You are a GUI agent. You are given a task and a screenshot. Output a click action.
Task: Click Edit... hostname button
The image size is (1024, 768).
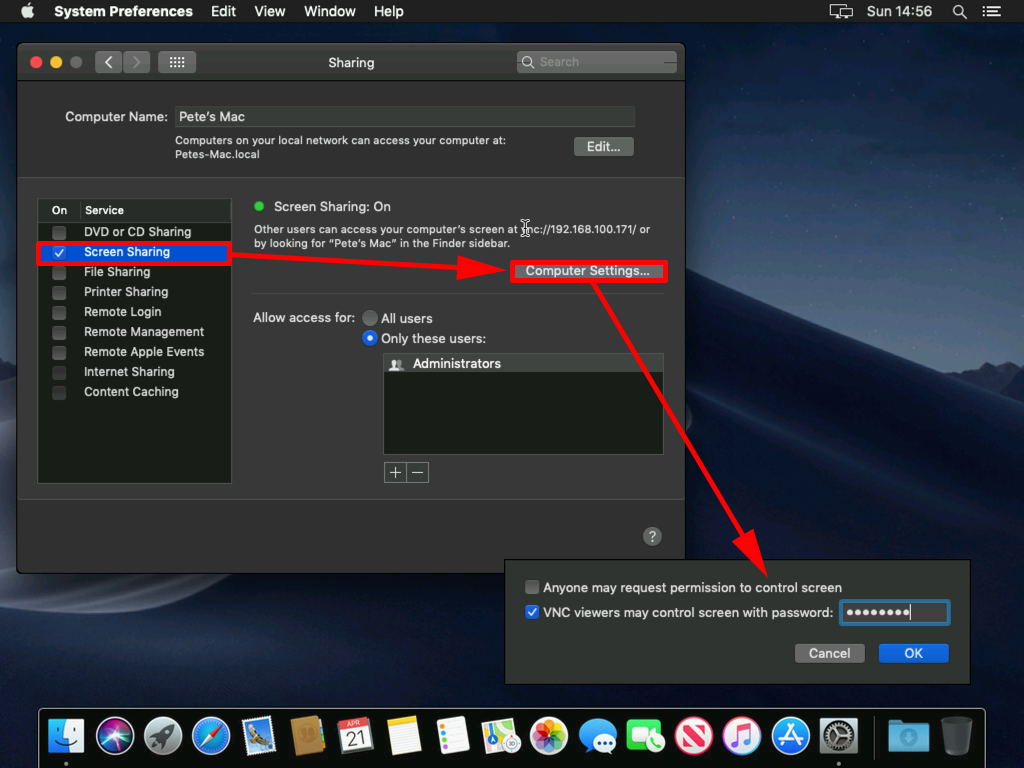click(x=603, y=146)
